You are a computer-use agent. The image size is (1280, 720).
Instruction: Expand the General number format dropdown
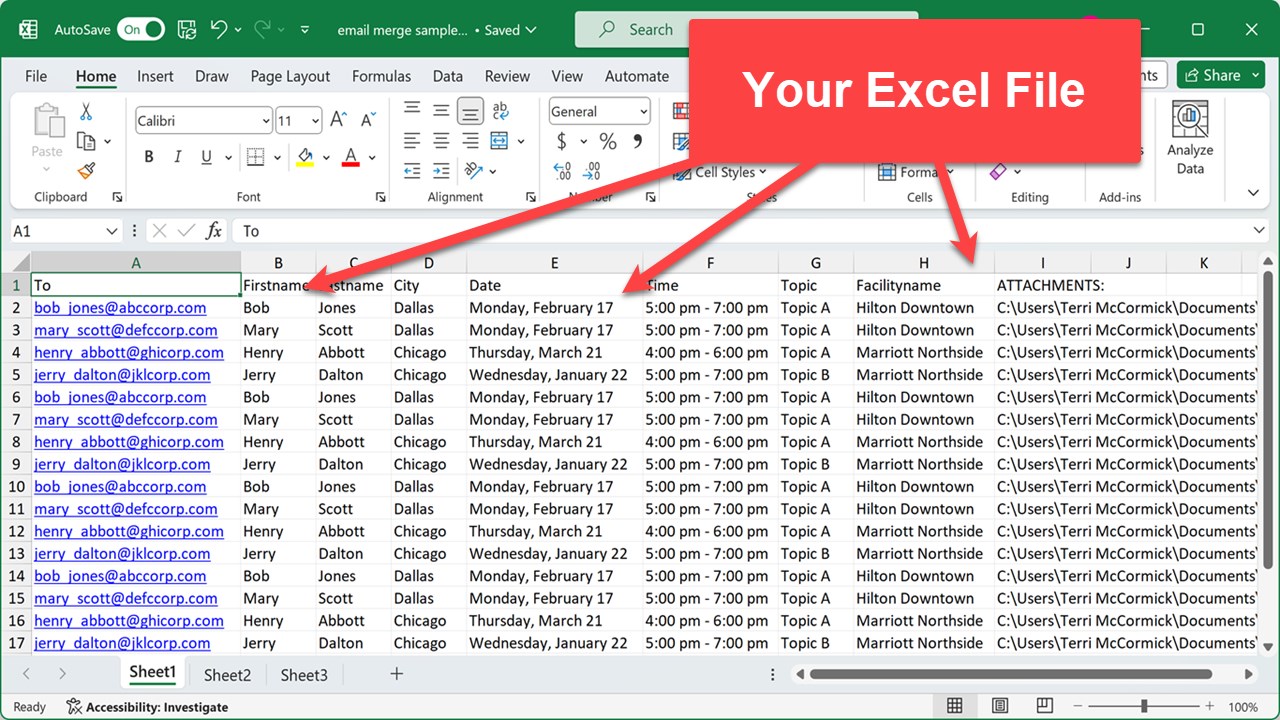642,112
